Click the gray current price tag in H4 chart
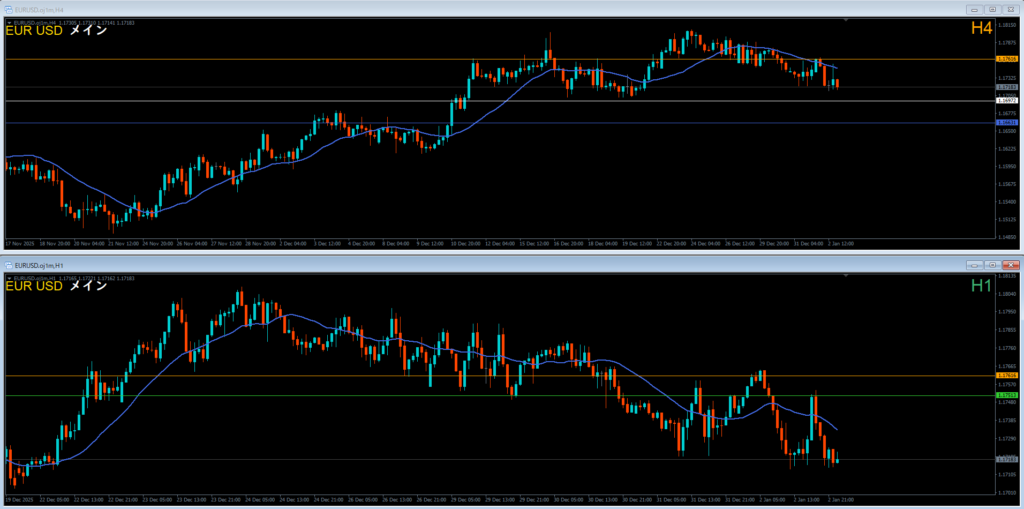1024x509 pixels. click(x=1006, y=86)
